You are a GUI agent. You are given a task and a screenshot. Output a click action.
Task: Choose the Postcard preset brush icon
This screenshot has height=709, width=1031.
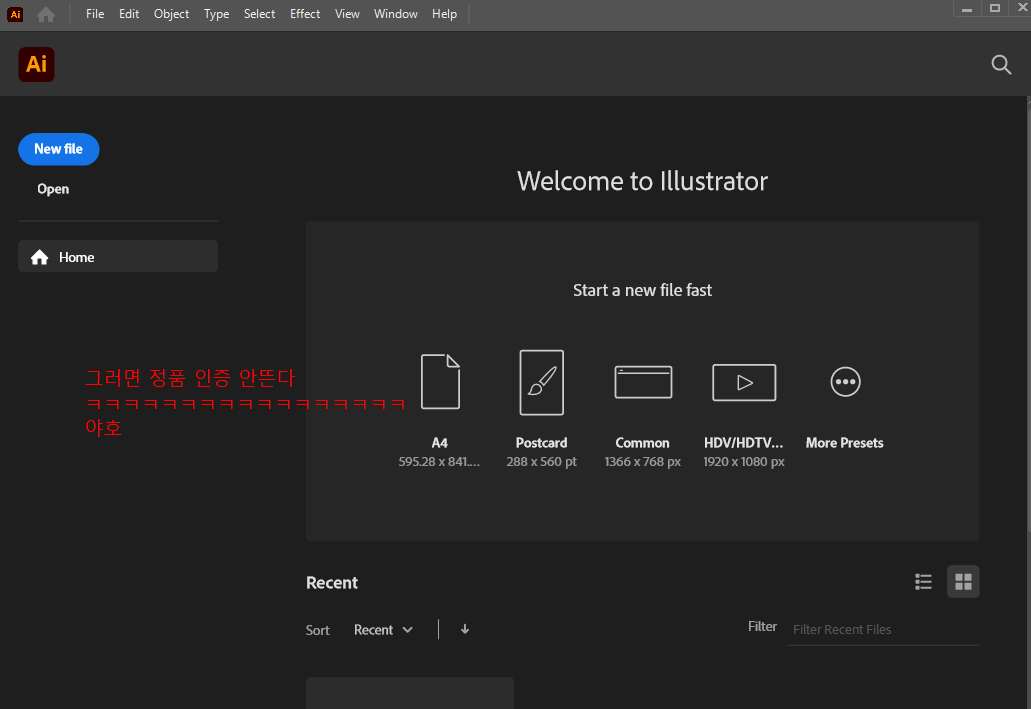pos(541,382)
